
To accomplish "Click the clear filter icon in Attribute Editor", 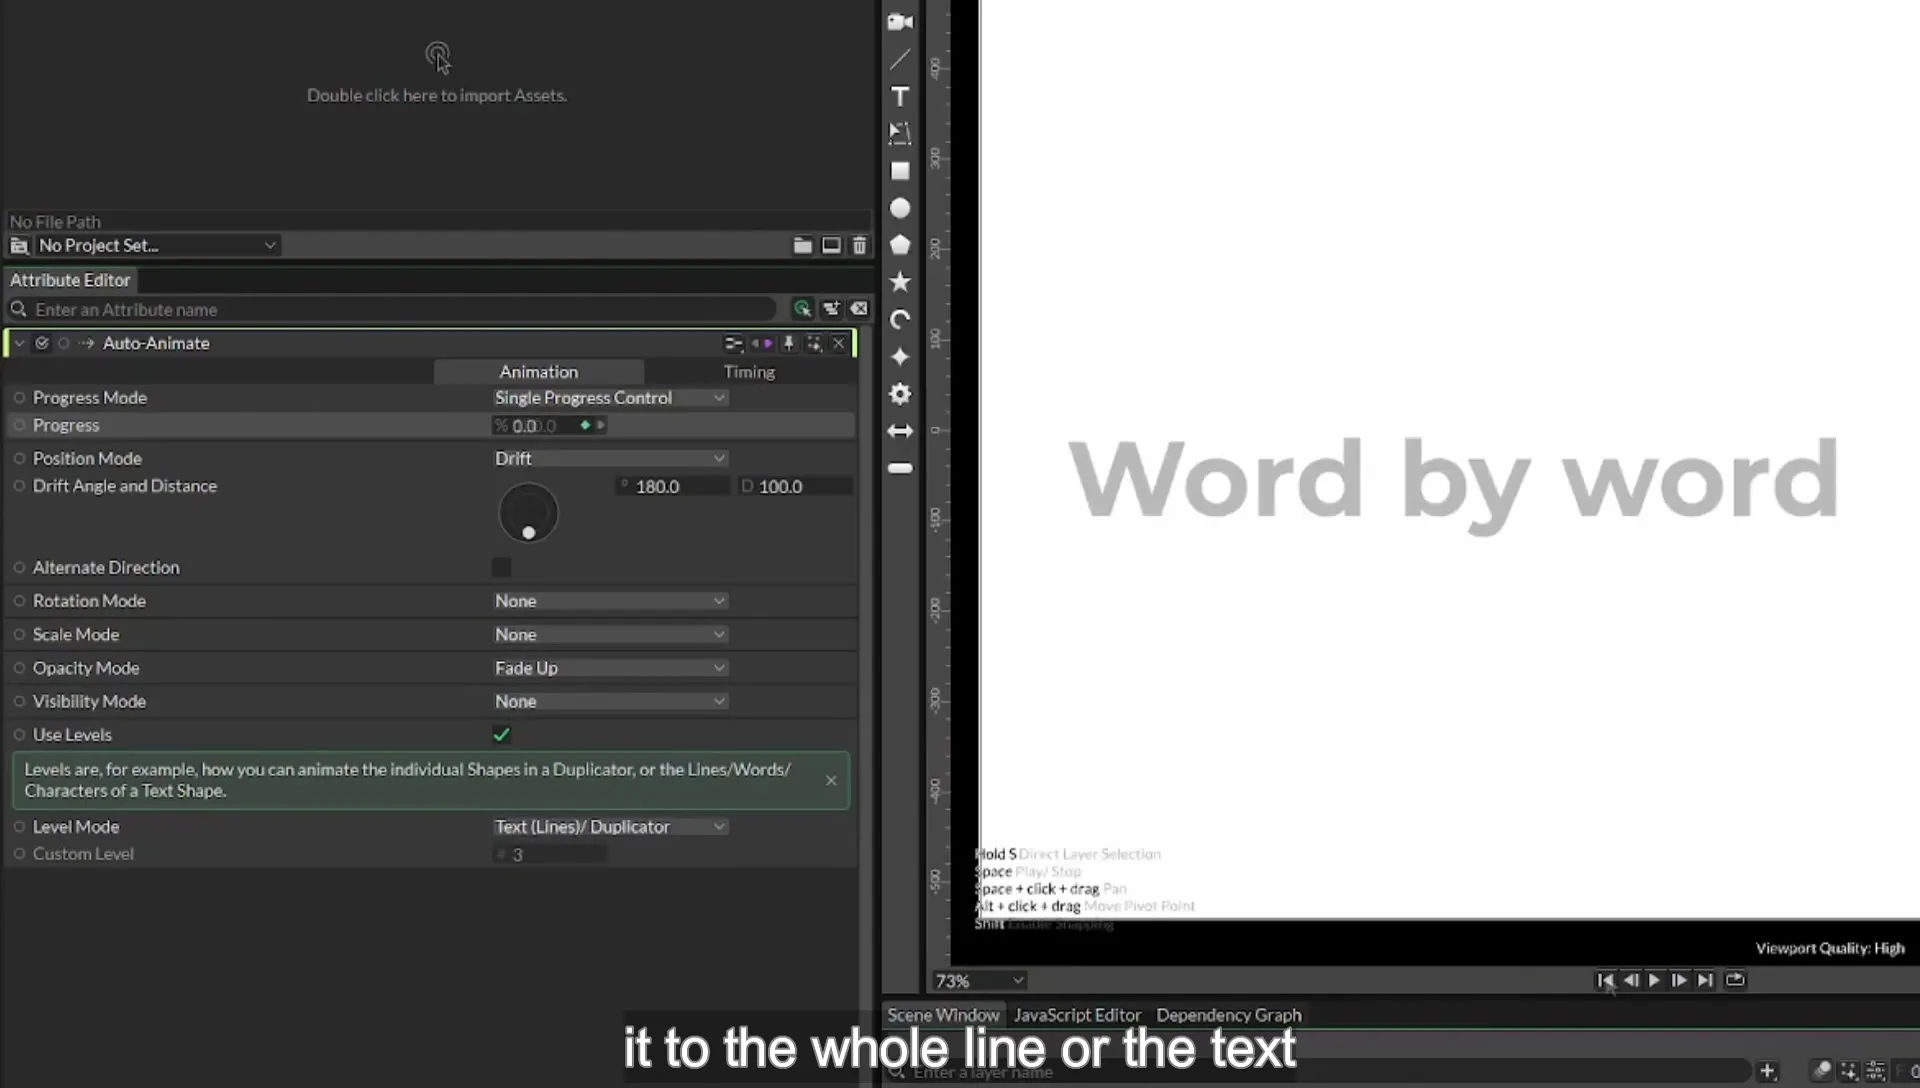I will (x=859, y=309).
